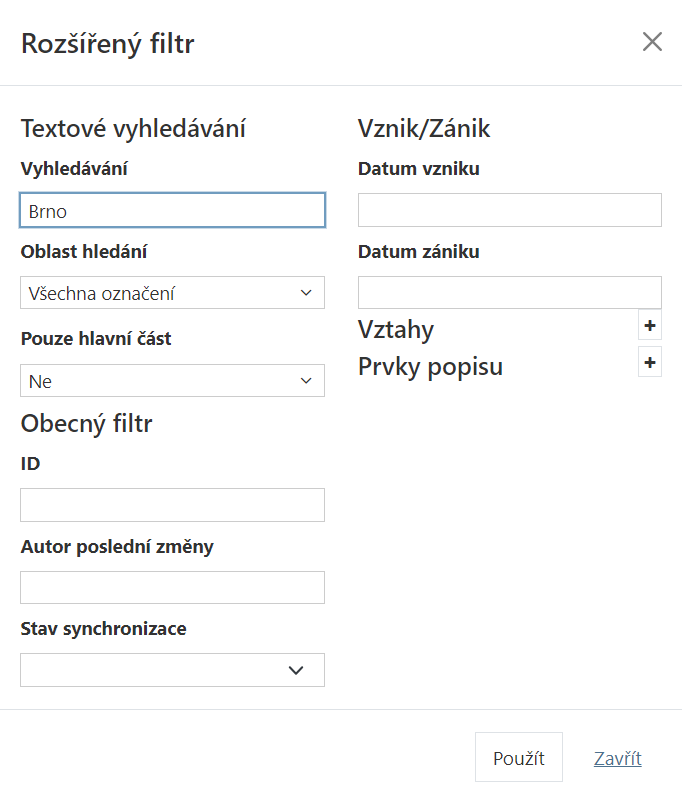The width and height of the screenshot is (682, 802).
Task: Expand Prvky popisu with plus icon
Action: coord(650,363)
